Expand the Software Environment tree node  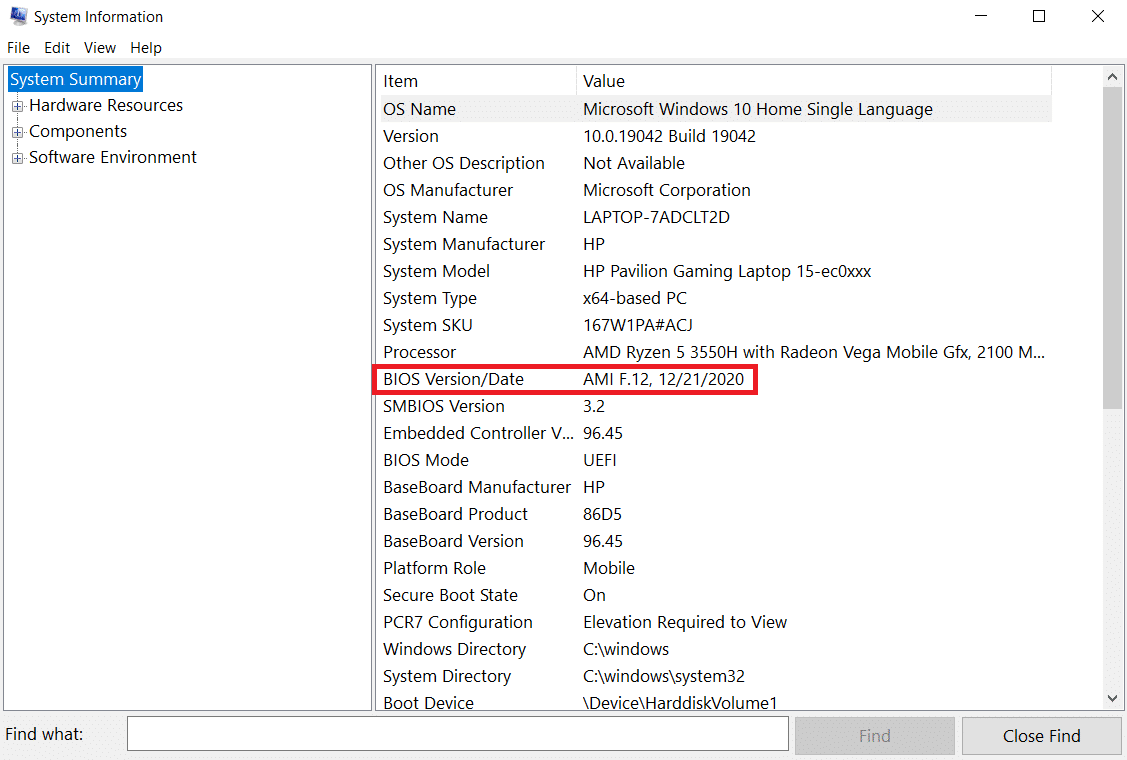pos(17,158)
